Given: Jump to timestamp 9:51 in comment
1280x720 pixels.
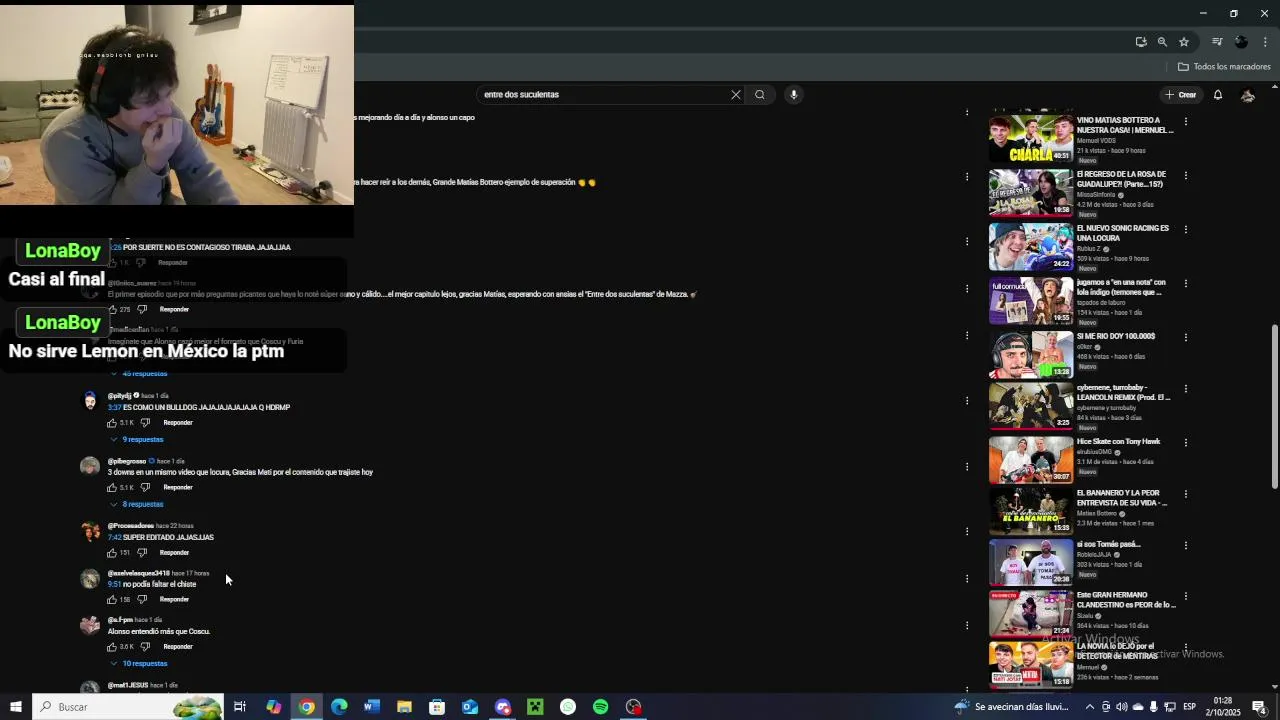Looking at the screenshot, I should coord(114,585).
